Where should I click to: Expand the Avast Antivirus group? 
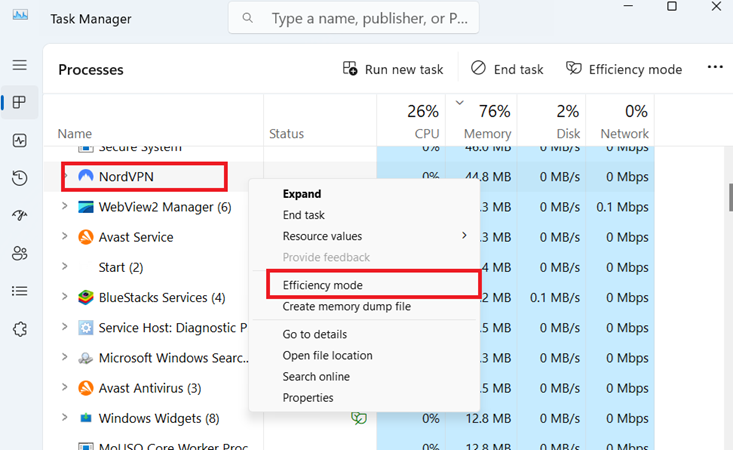[x=65, y=387]
